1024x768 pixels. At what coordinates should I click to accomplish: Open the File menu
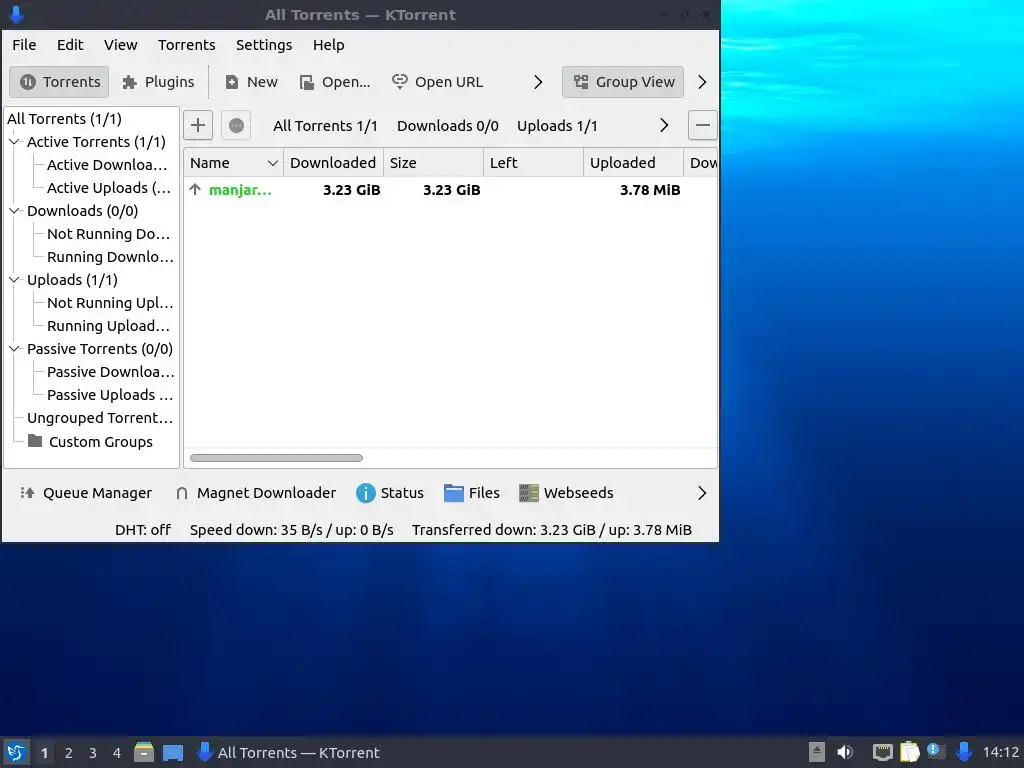click(24, 44)
